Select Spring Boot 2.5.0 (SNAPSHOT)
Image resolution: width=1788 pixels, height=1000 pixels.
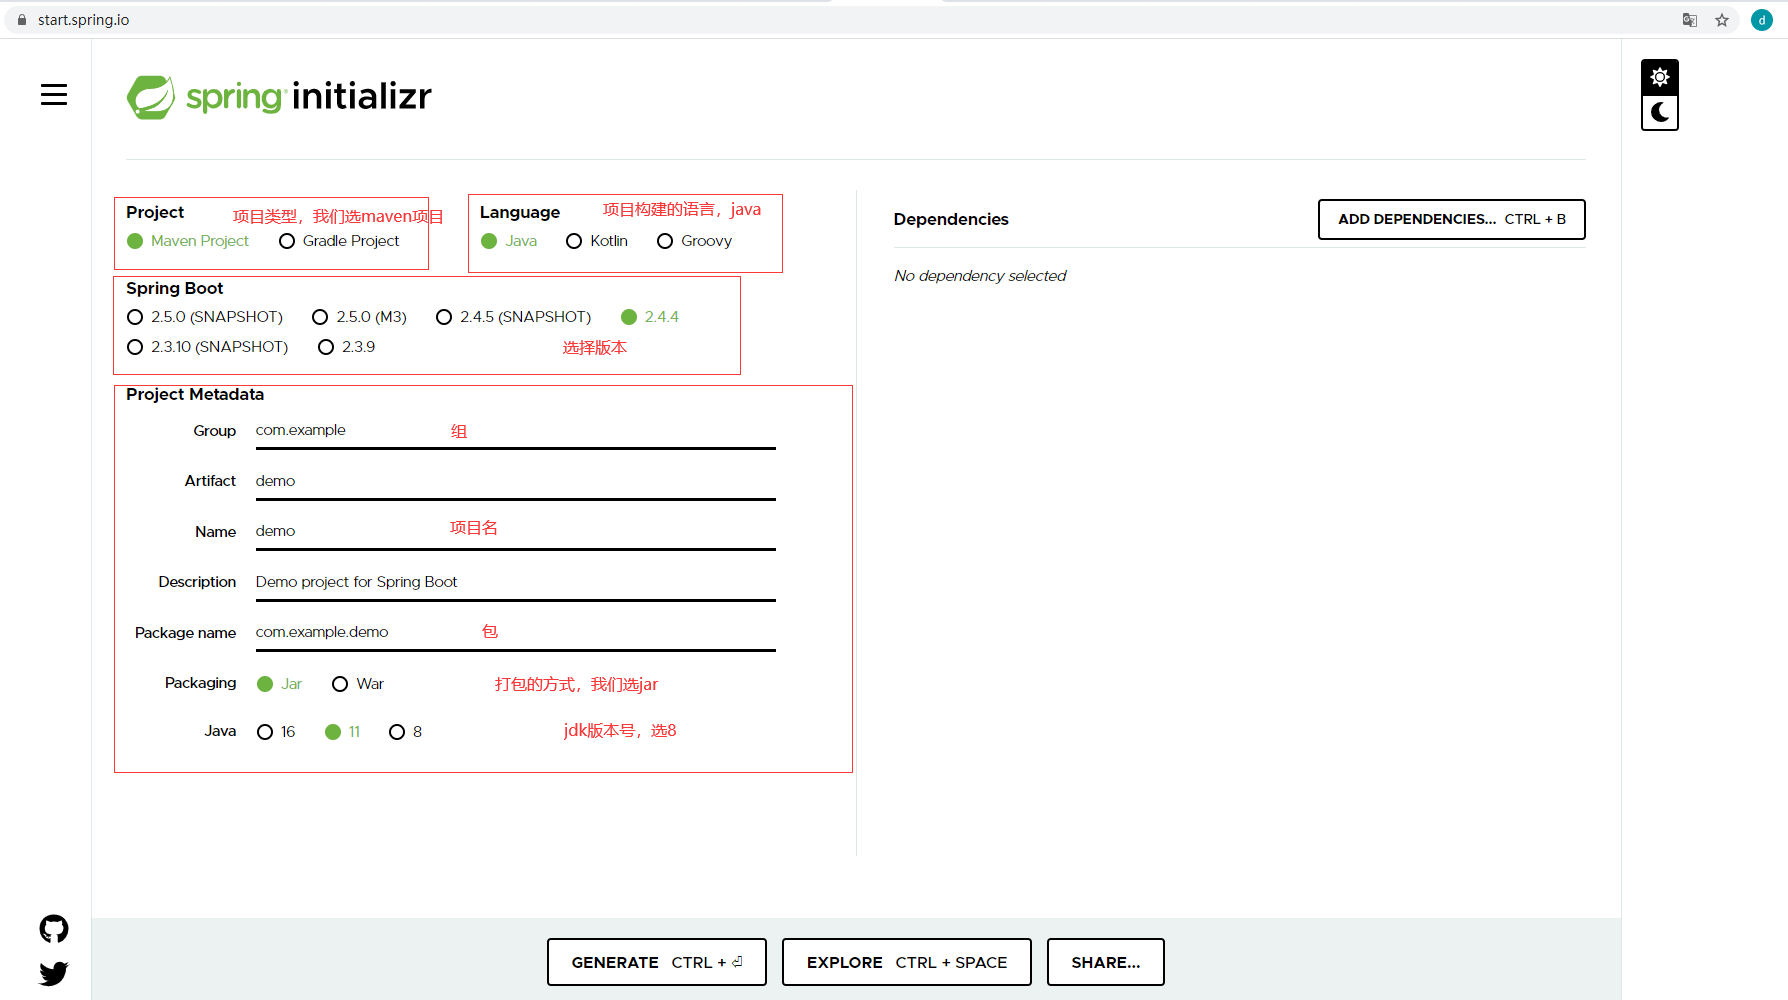click(x=205, y=317)
